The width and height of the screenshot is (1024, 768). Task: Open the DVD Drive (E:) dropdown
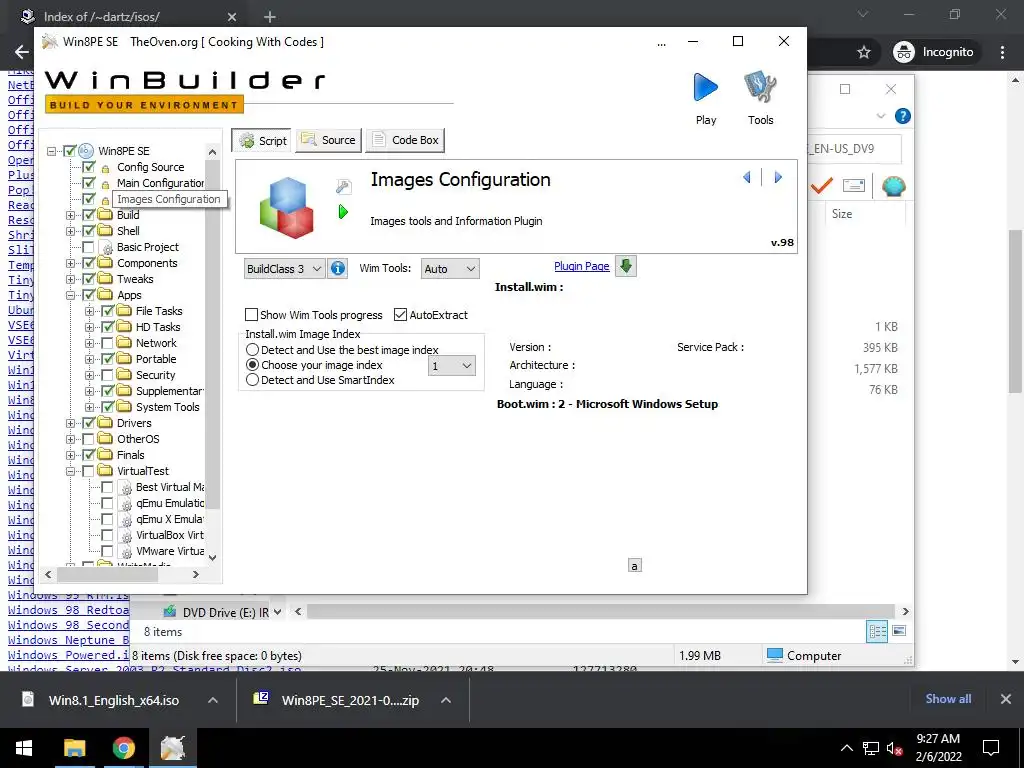pos(278,613)
